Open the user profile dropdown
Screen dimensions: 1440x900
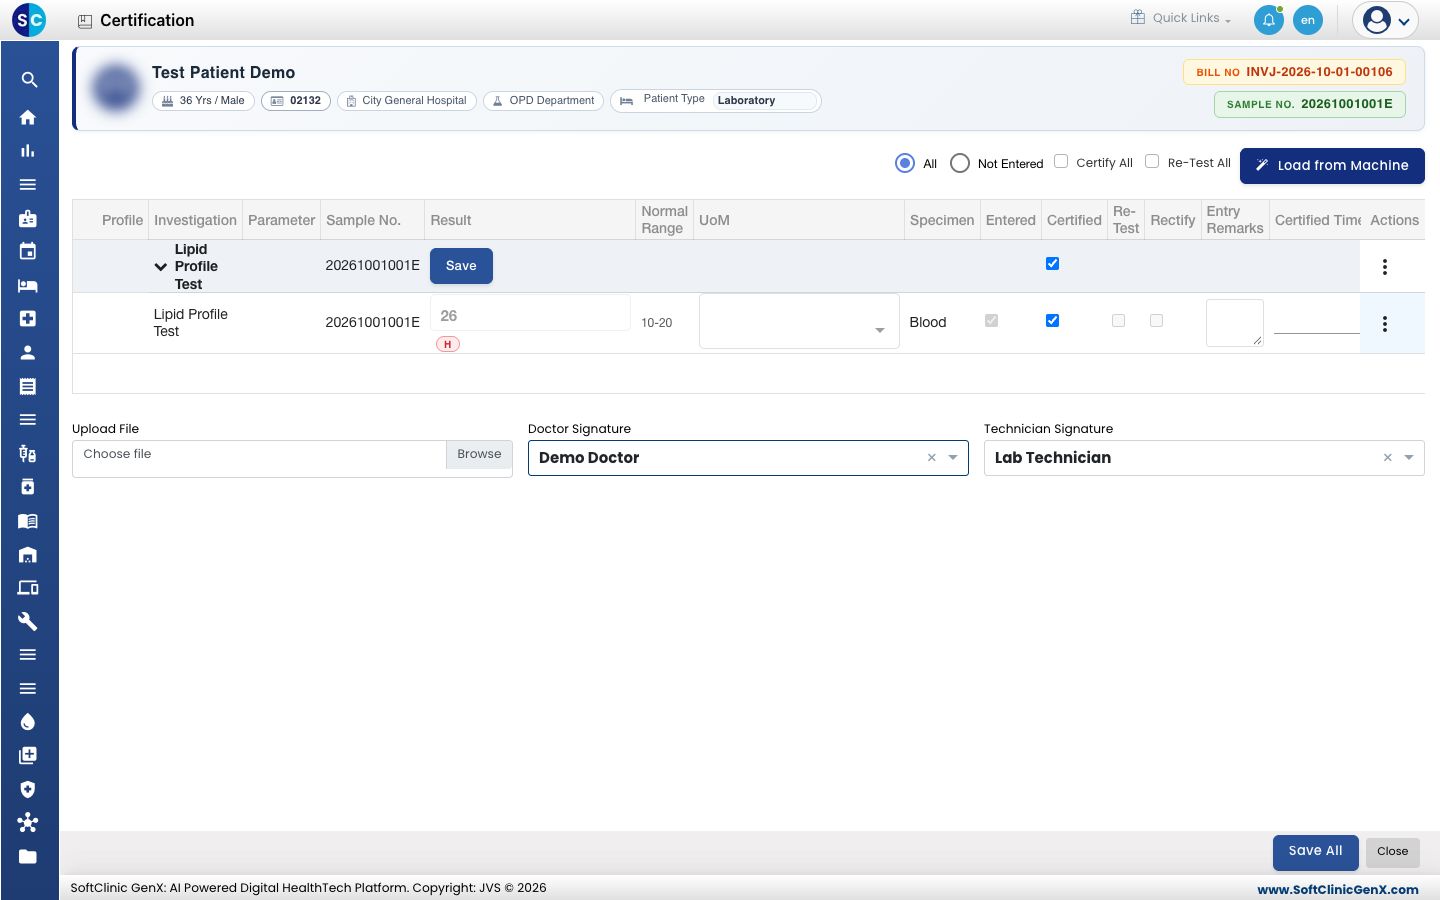coord(1385,20)
